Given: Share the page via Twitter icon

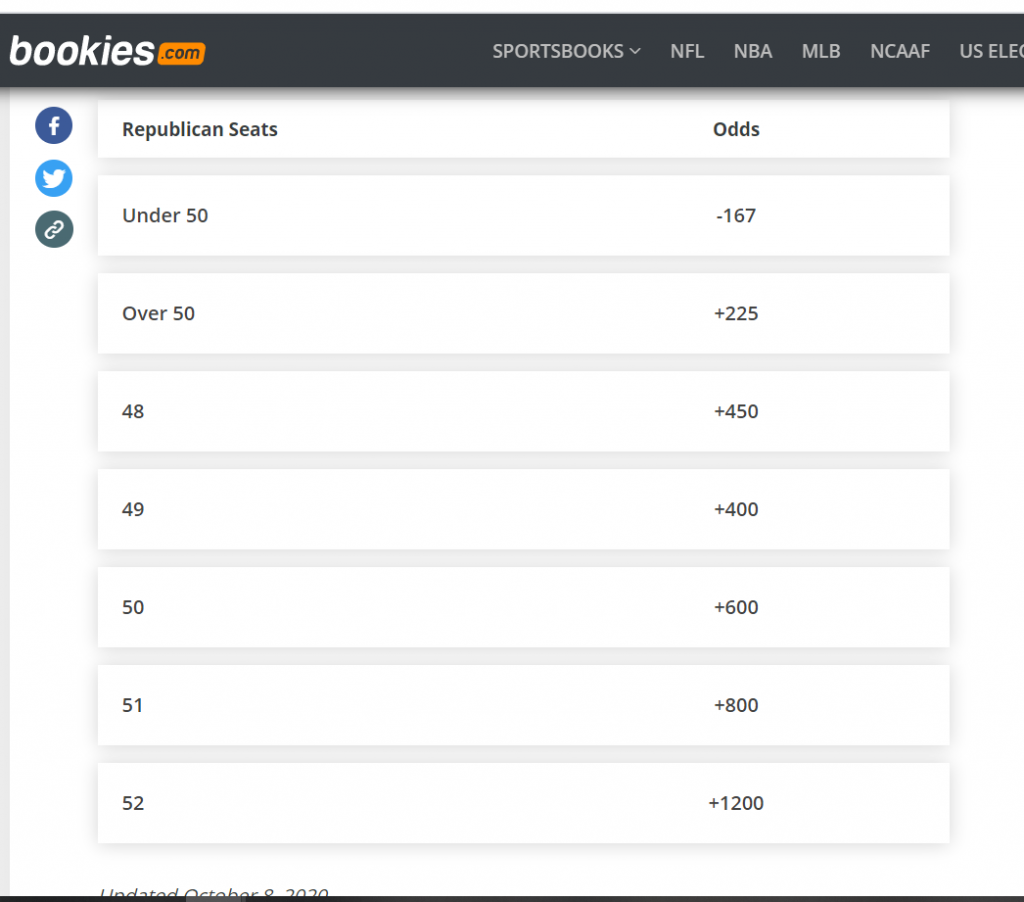Looking at the screenshot, I should pos(54,179).
